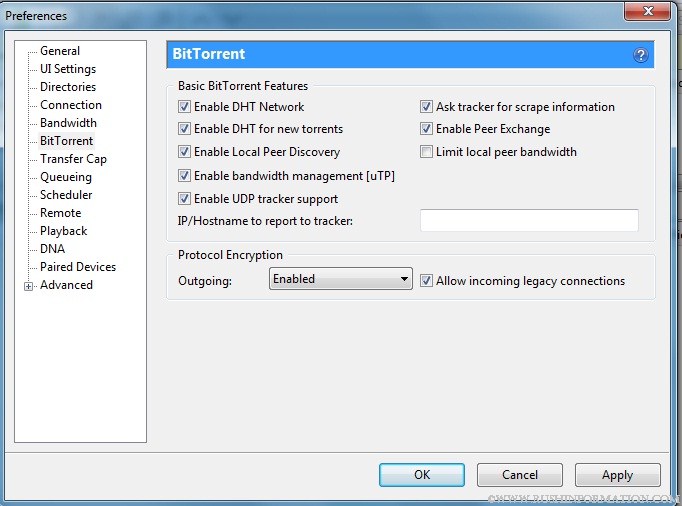682x506 pixels.
Task: Cancel the preferences dialog
Action: [x=519, y=475]
